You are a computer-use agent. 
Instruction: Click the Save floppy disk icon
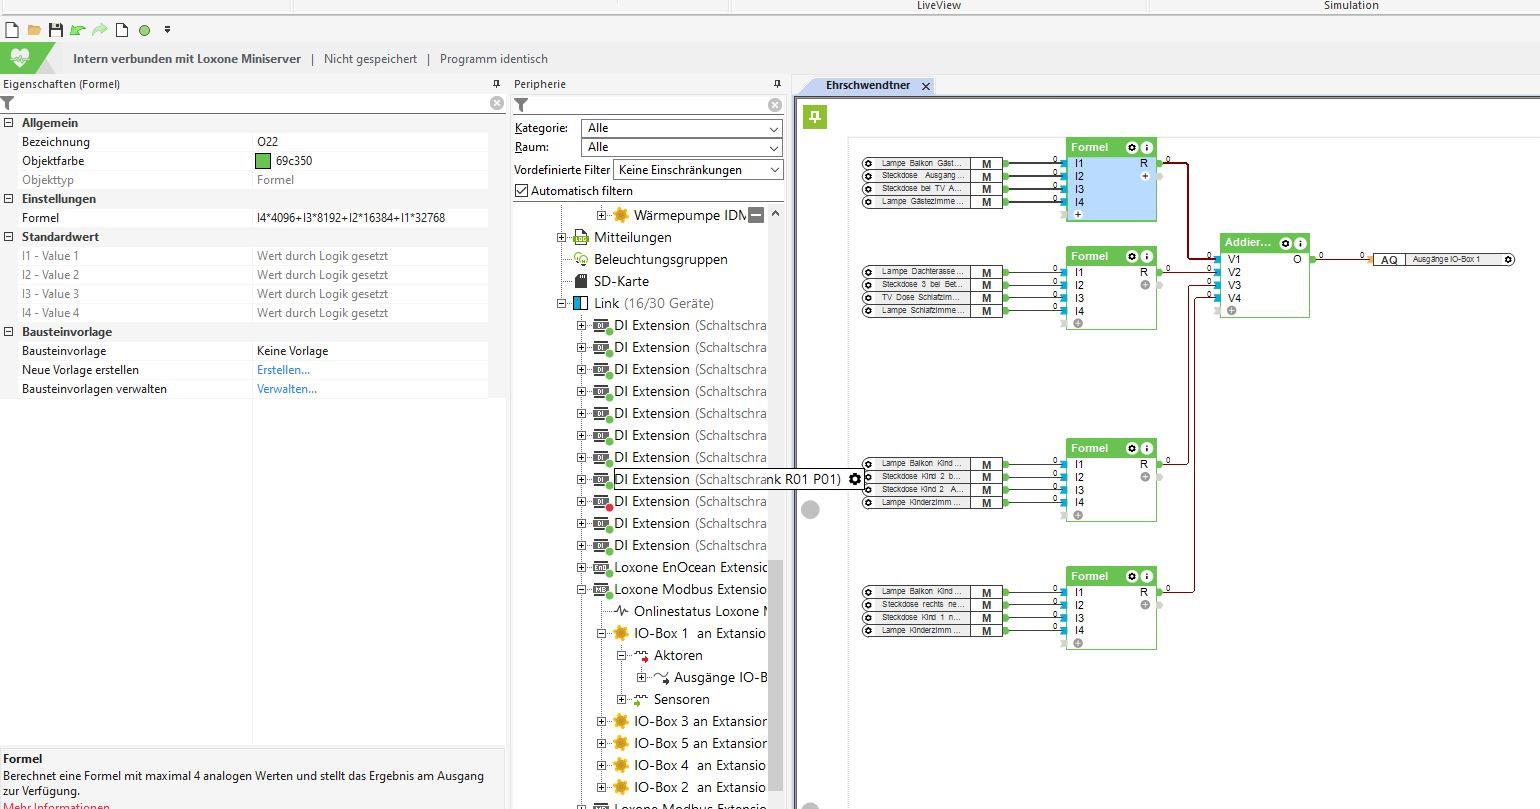click(x=56, y=30)
